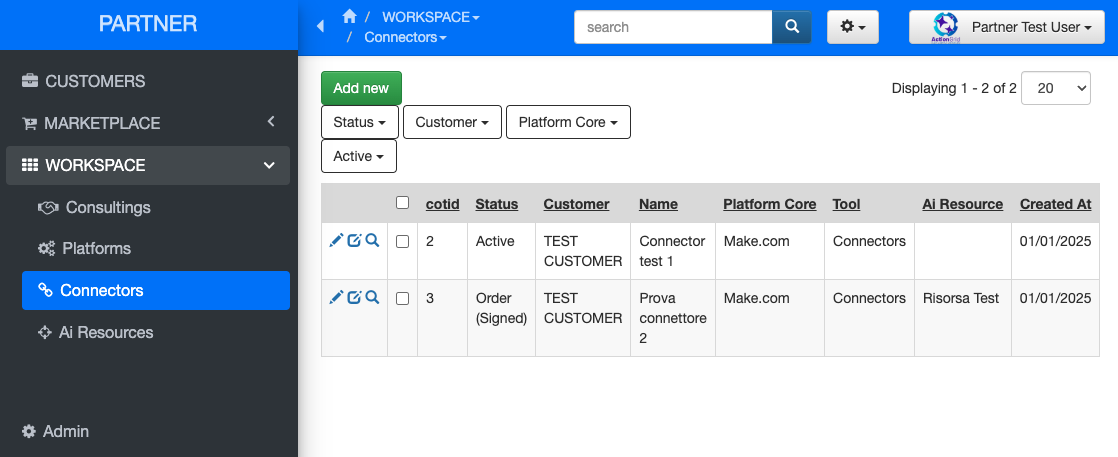Open the Customer filter dropdown

[x=452, y=122]
